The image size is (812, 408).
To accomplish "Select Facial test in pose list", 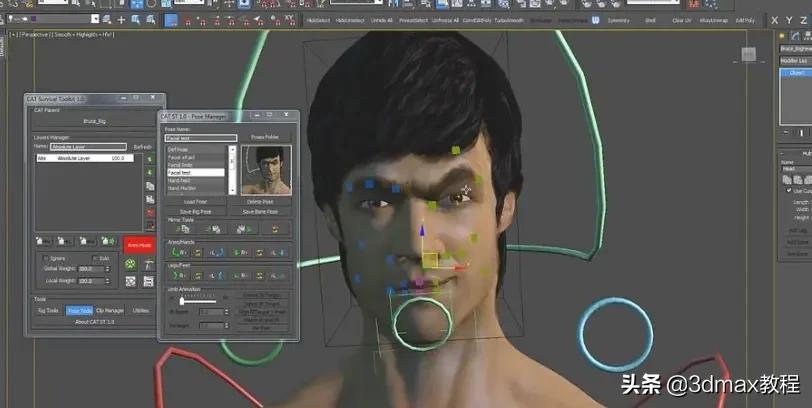I will click(x=196, y=172).
